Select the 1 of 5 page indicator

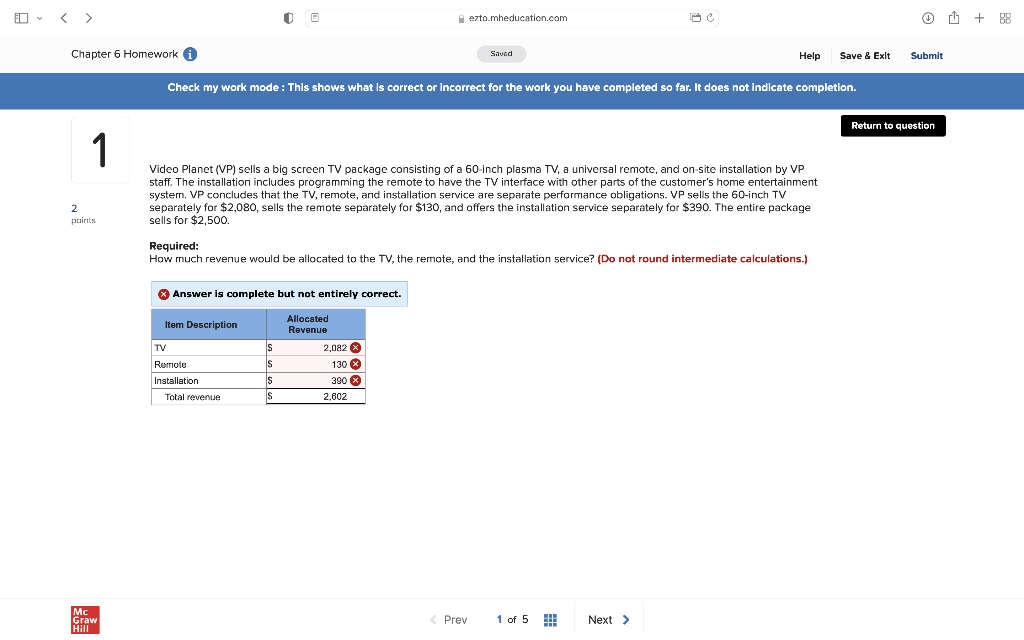click(511, 619)
